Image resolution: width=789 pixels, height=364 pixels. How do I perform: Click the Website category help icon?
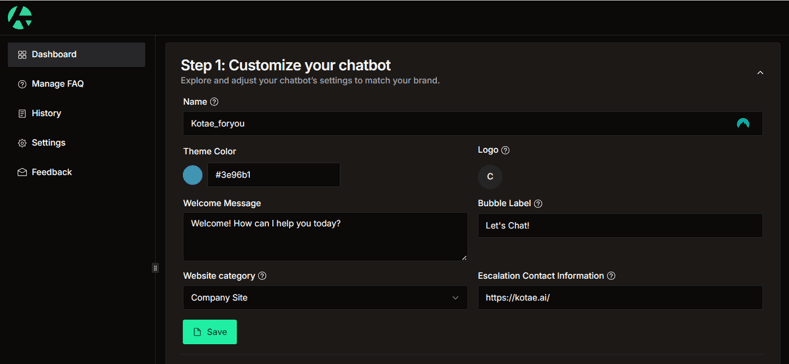point(262,276)
